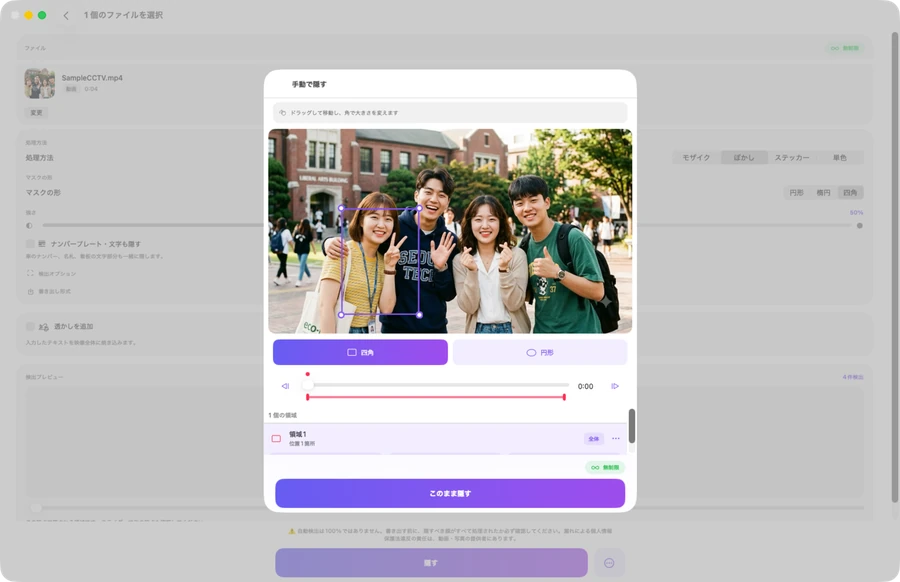The image size is (900, 582).
Task: Pick the 円形 region button in dialog
Action: tap(540, 352)
